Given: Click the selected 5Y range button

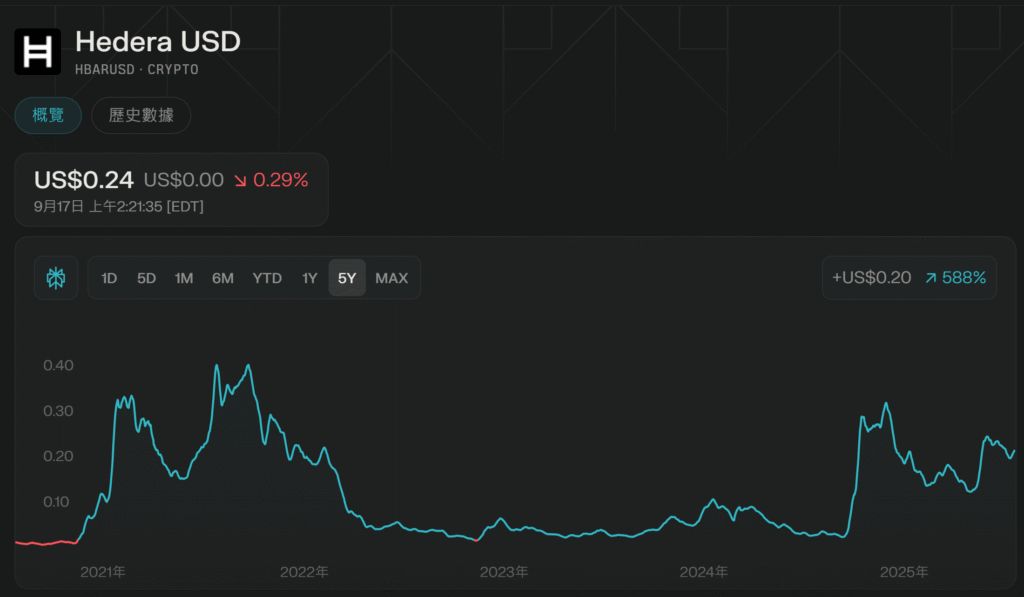Looking at the screenshot, I should [347, 278].
